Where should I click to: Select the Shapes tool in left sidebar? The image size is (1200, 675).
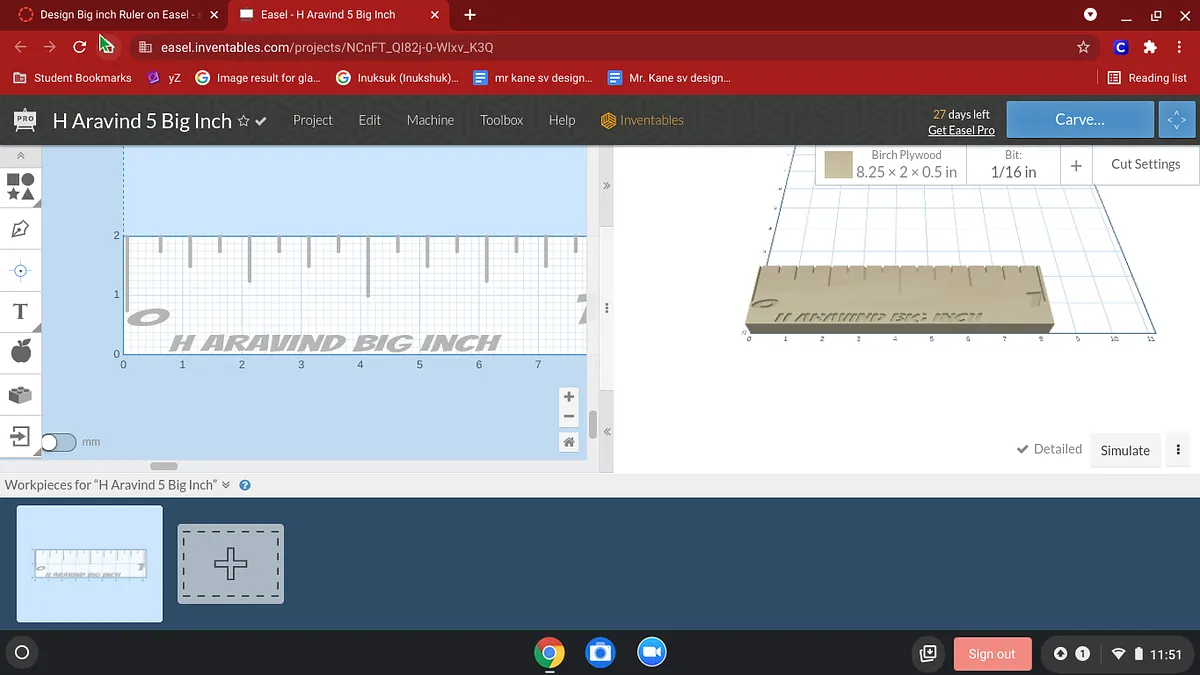(x=20, y=186)
